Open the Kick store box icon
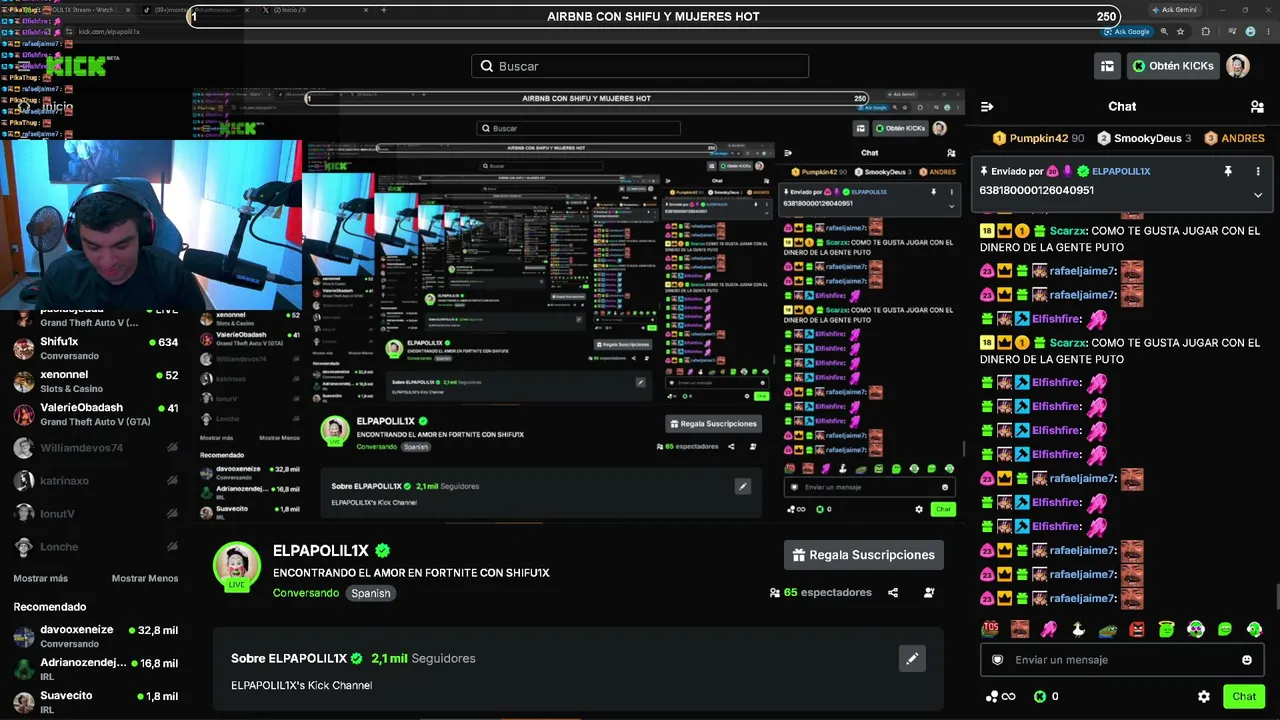The image size is (1280, 720). point(1107,66)
